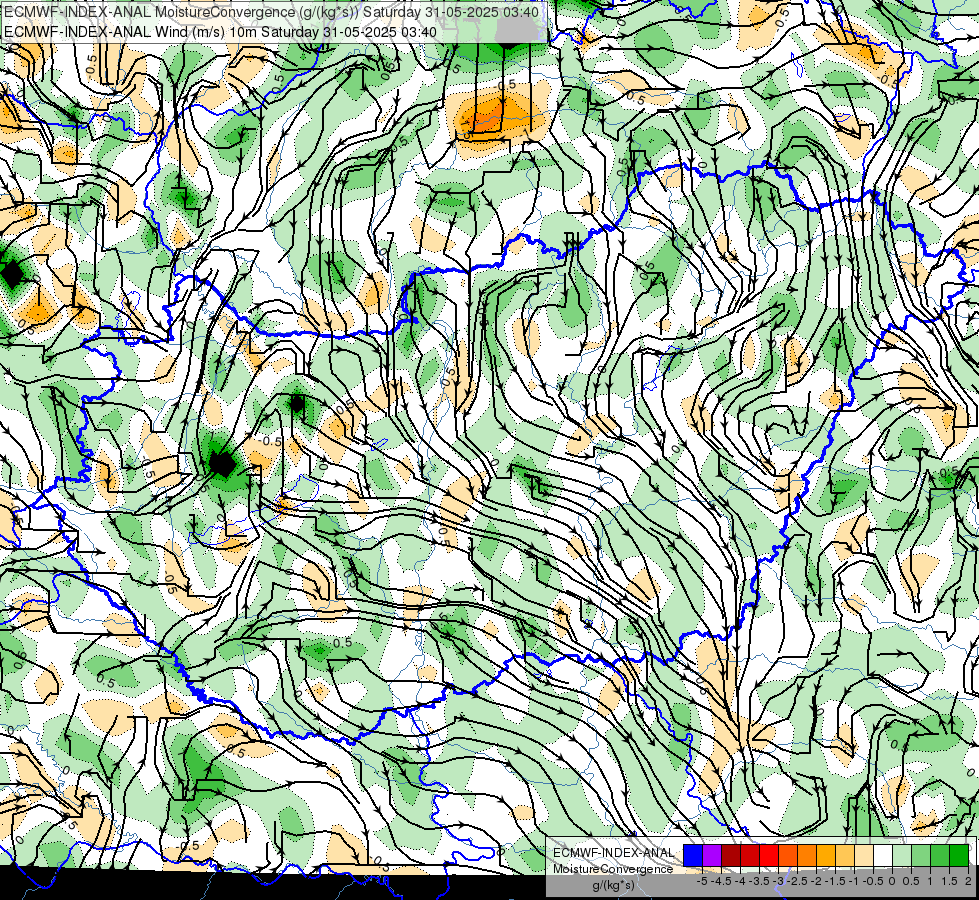This screenshot has height=900, width=979.
Task: Select legend swatch between -4 and -3.5
Action: tap(750, 855)
